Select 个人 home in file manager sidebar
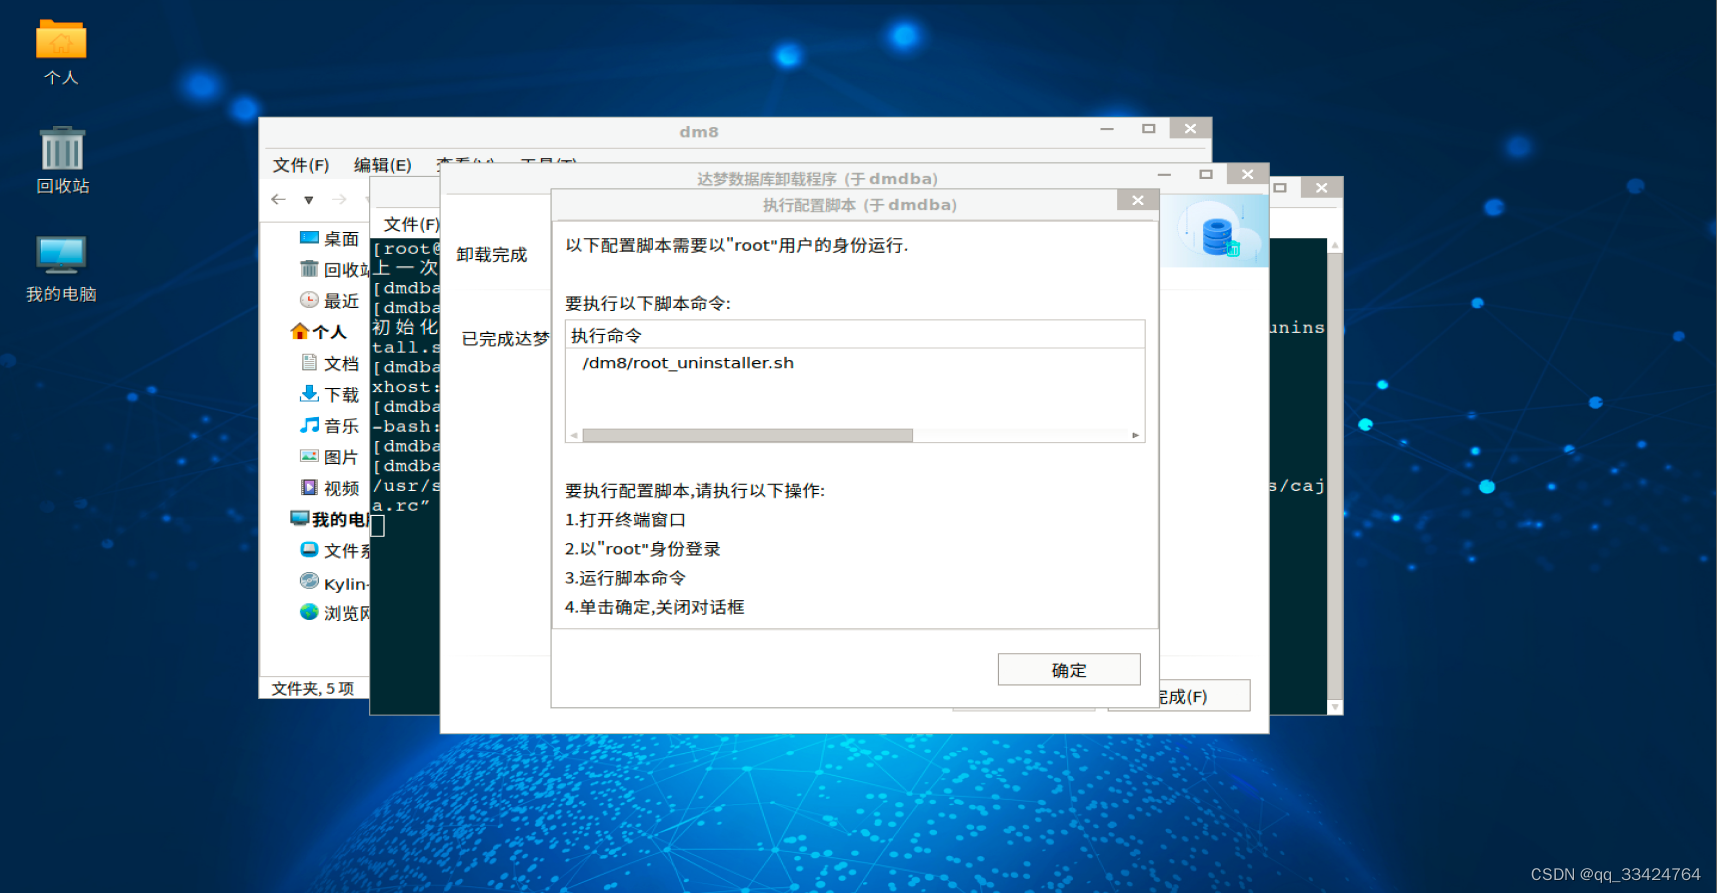Screen dimensions: 1717x893 319,332
